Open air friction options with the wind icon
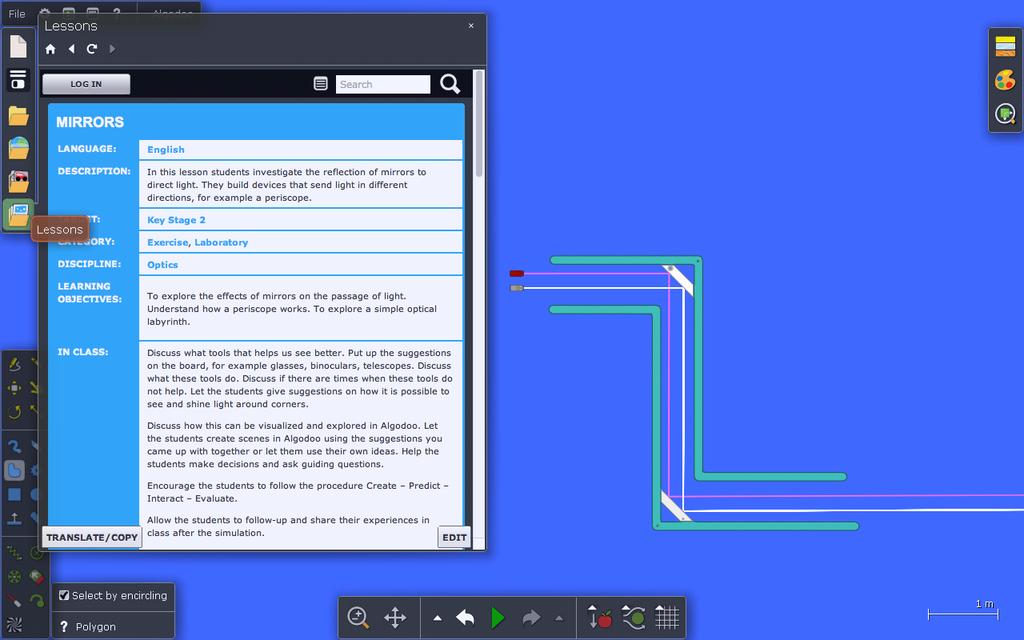1024x640 pixels. tap(633, 617)
